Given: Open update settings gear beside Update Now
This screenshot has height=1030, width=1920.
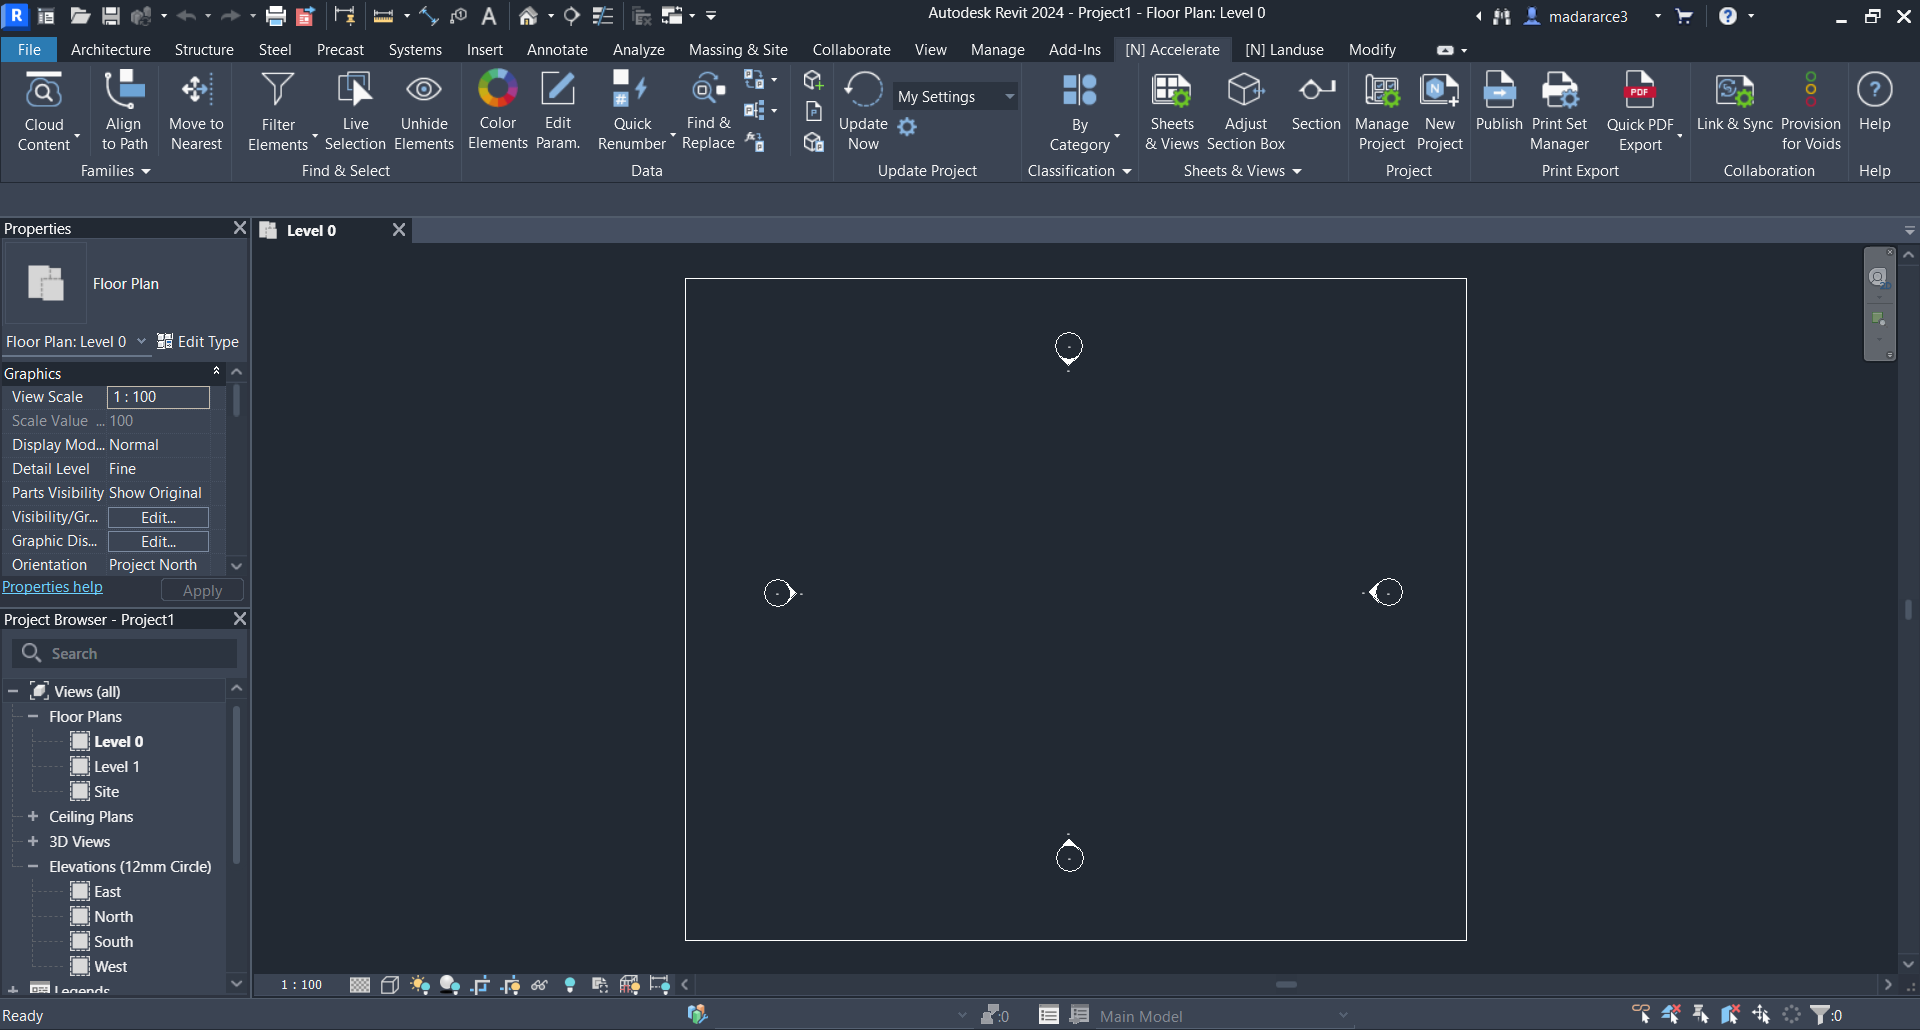Looking at the screenshot, I should [907, 127].
